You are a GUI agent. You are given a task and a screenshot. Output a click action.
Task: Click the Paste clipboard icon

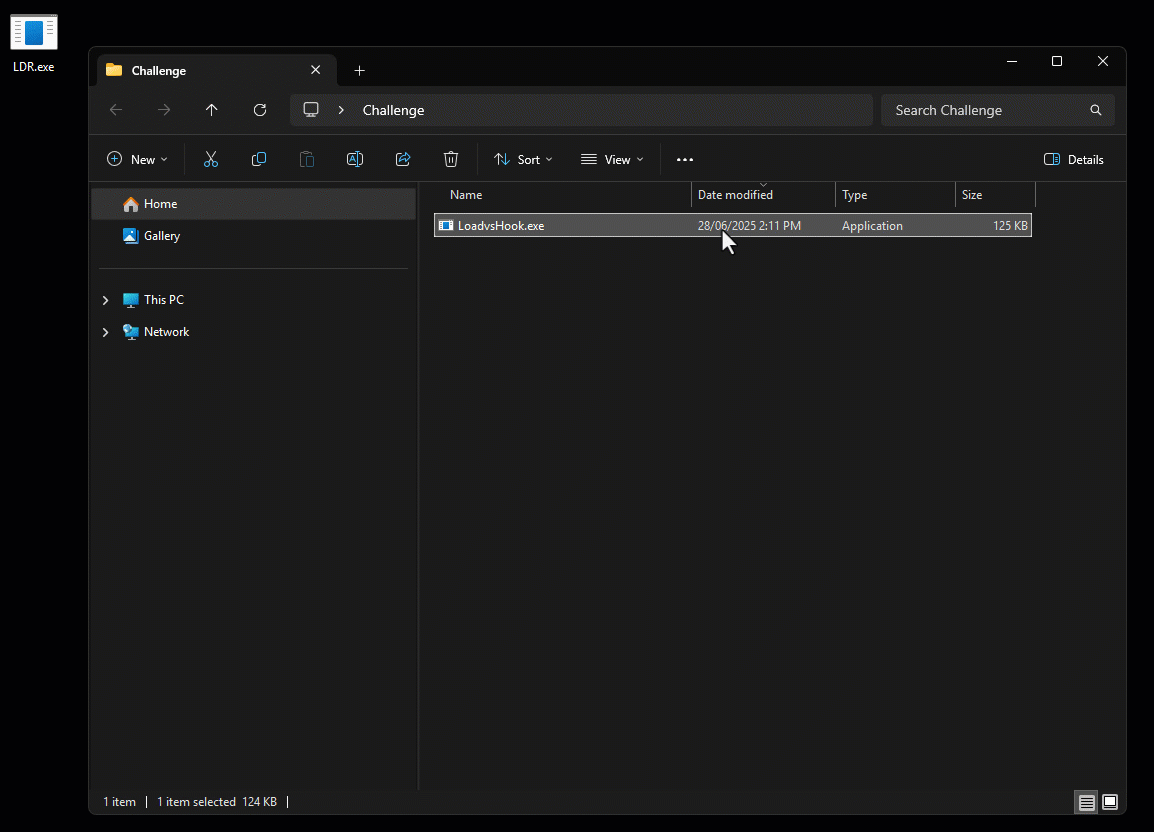coord(307,159)
